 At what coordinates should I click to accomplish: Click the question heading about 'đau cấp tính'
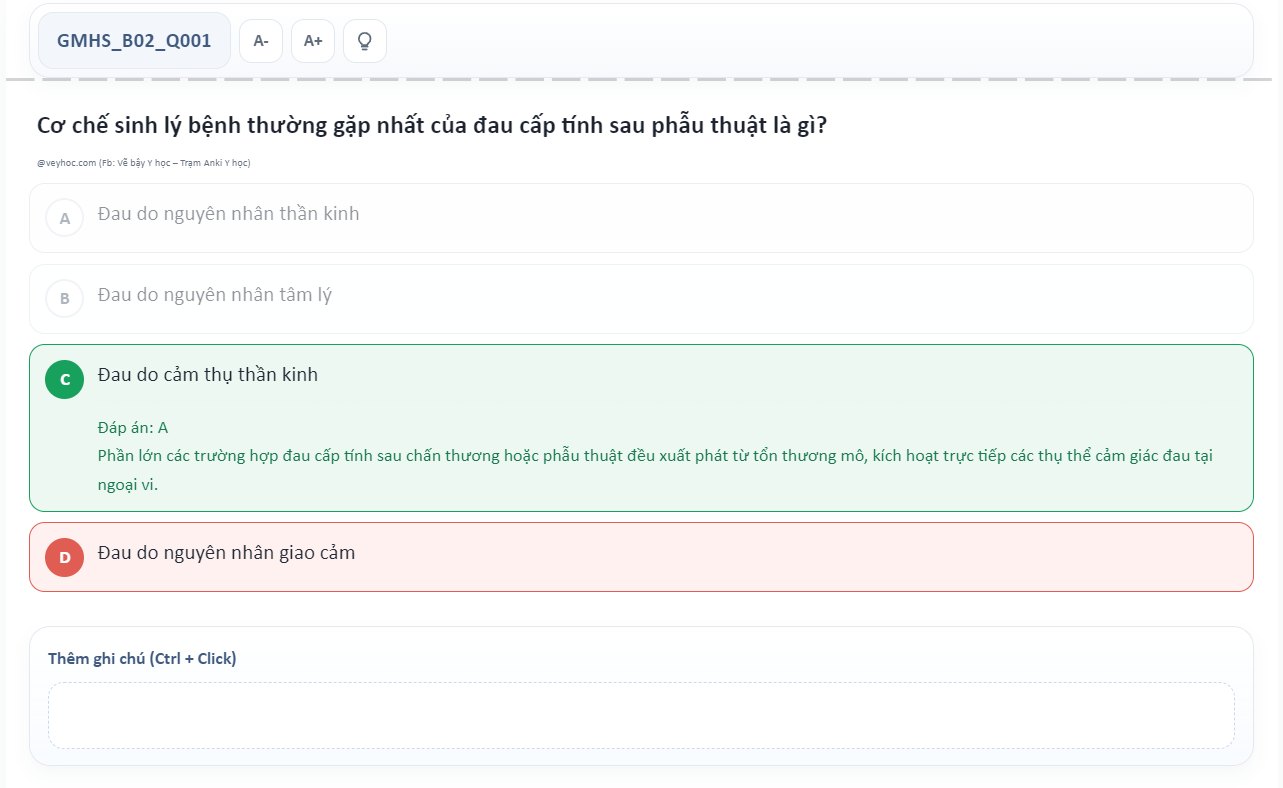pyautogui.click(x=431, y=126)
